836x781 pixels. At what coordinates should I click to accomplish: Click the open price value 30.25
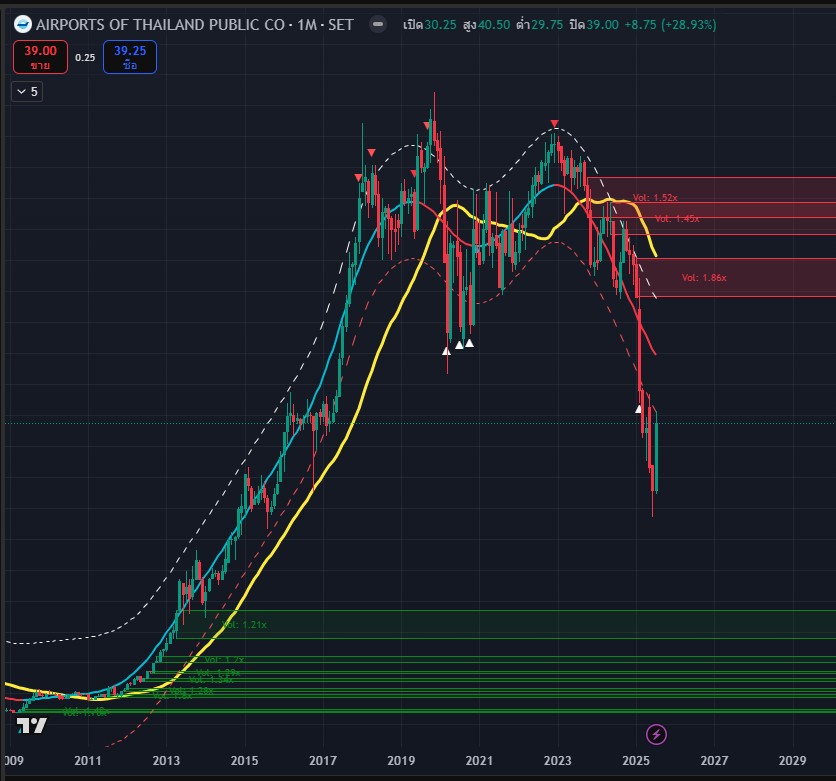click(x=440, y=25)
